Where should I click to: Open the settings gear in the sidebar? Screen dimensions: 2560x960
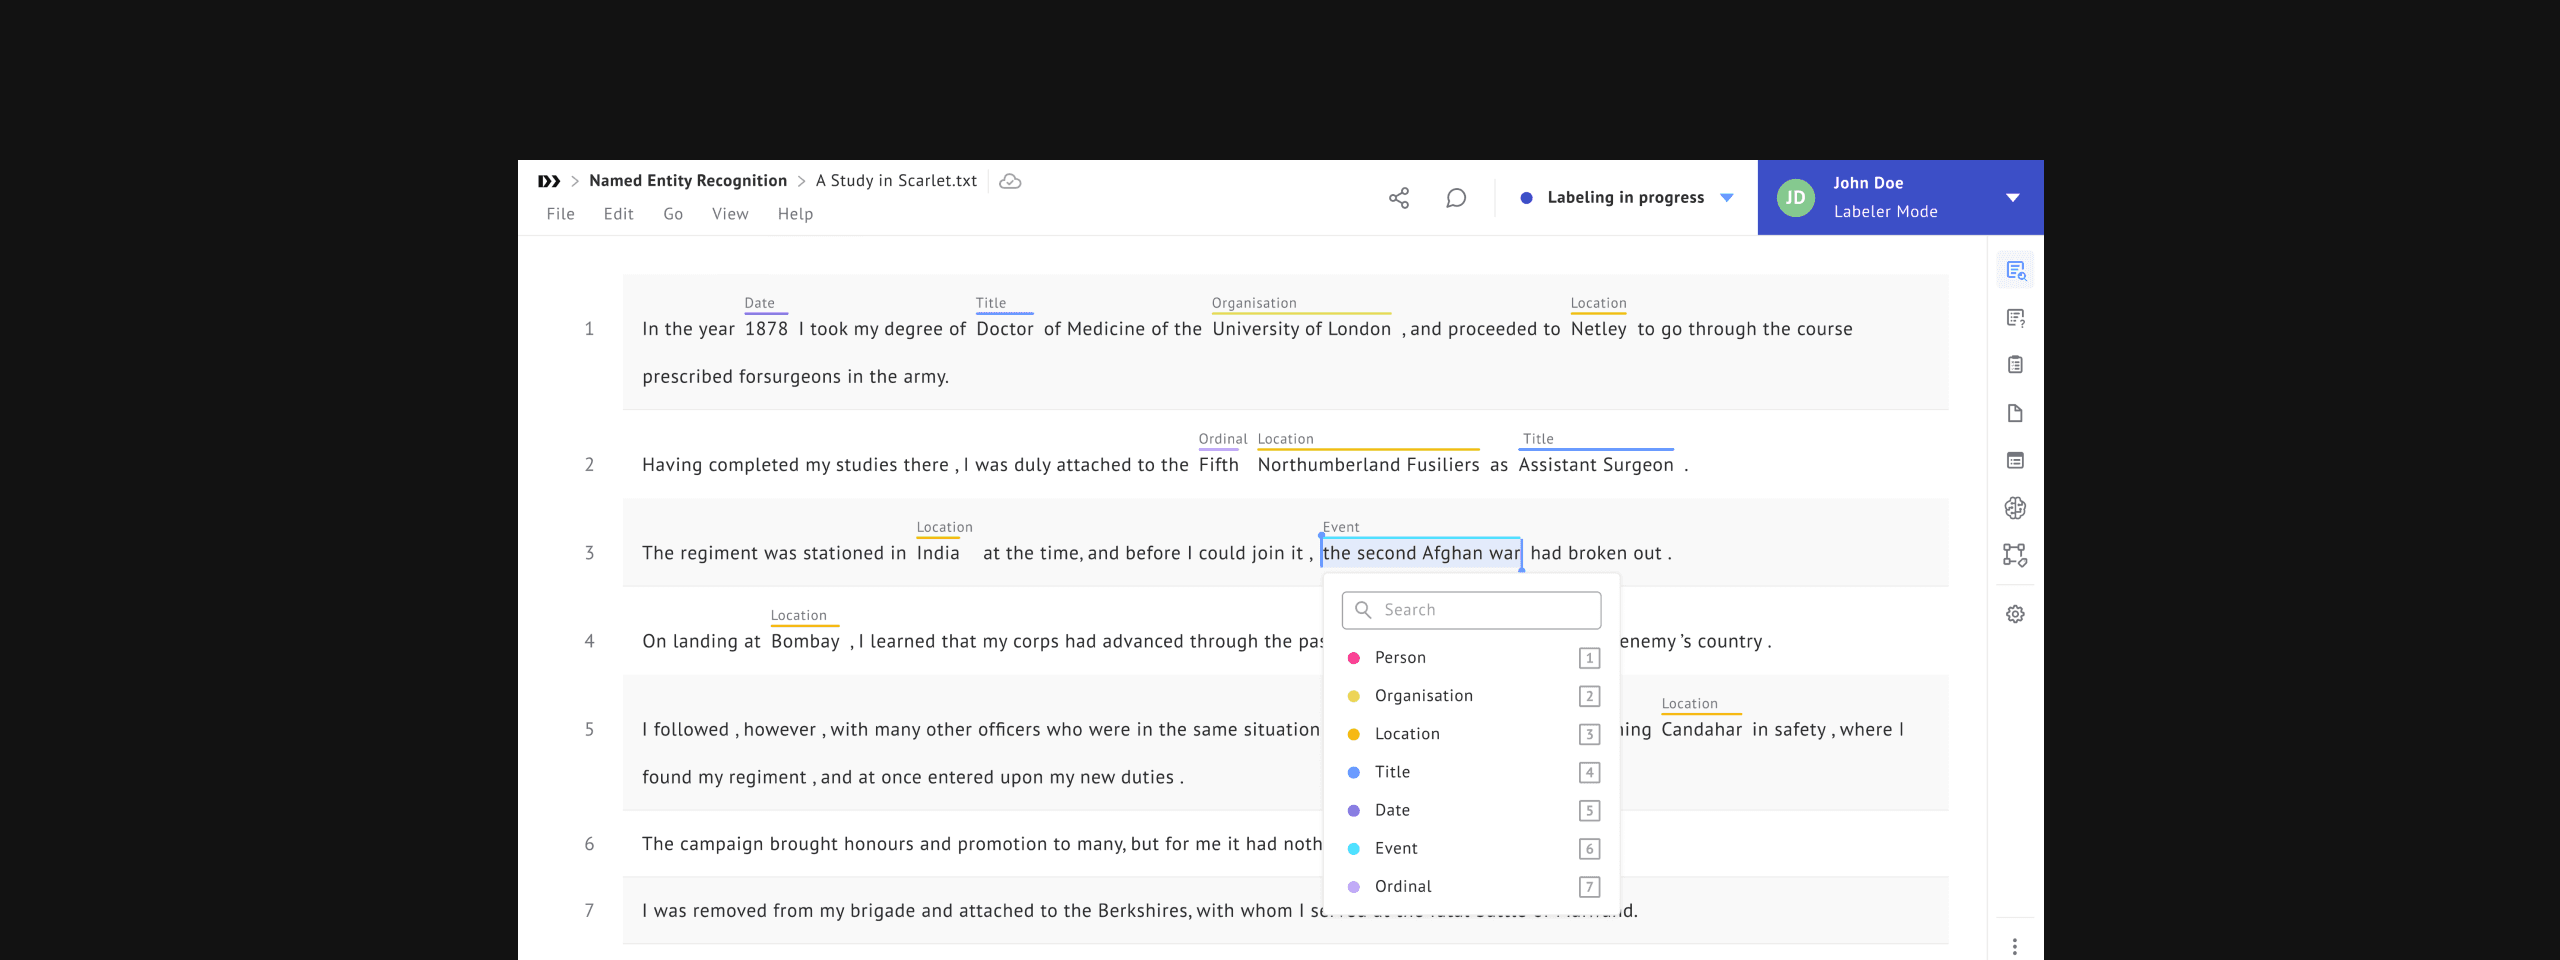(x=2015, y=614)
